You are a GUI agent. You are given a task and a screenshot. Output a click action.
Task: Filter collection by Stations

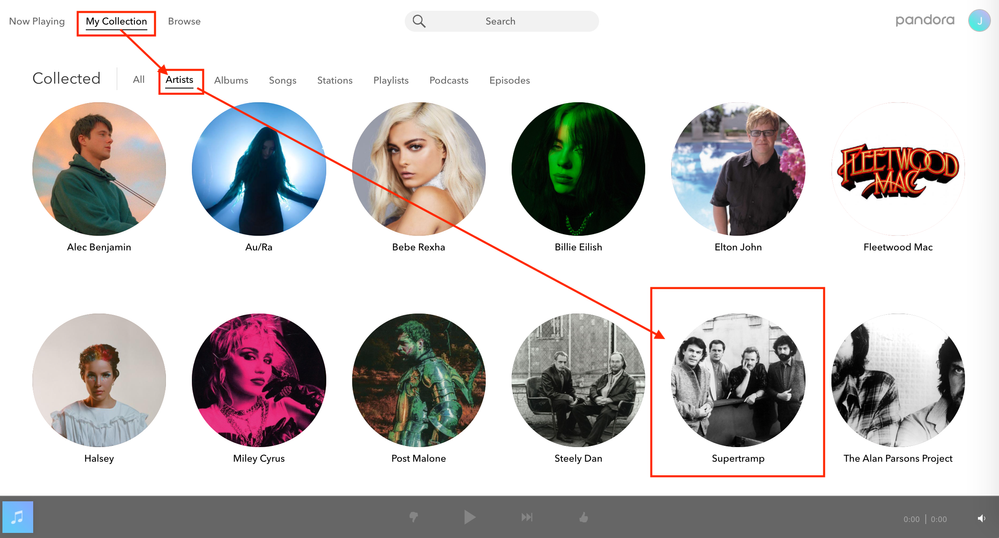point(334,80)
